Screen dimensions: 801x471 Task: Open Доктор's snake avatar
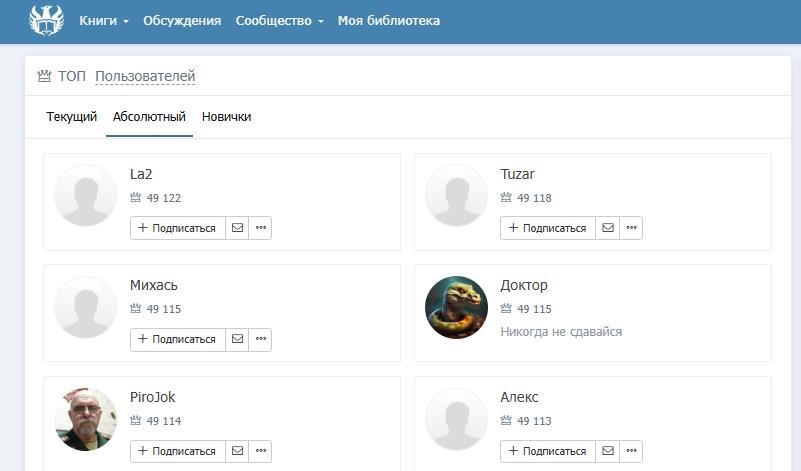click(x=456, y=308)
